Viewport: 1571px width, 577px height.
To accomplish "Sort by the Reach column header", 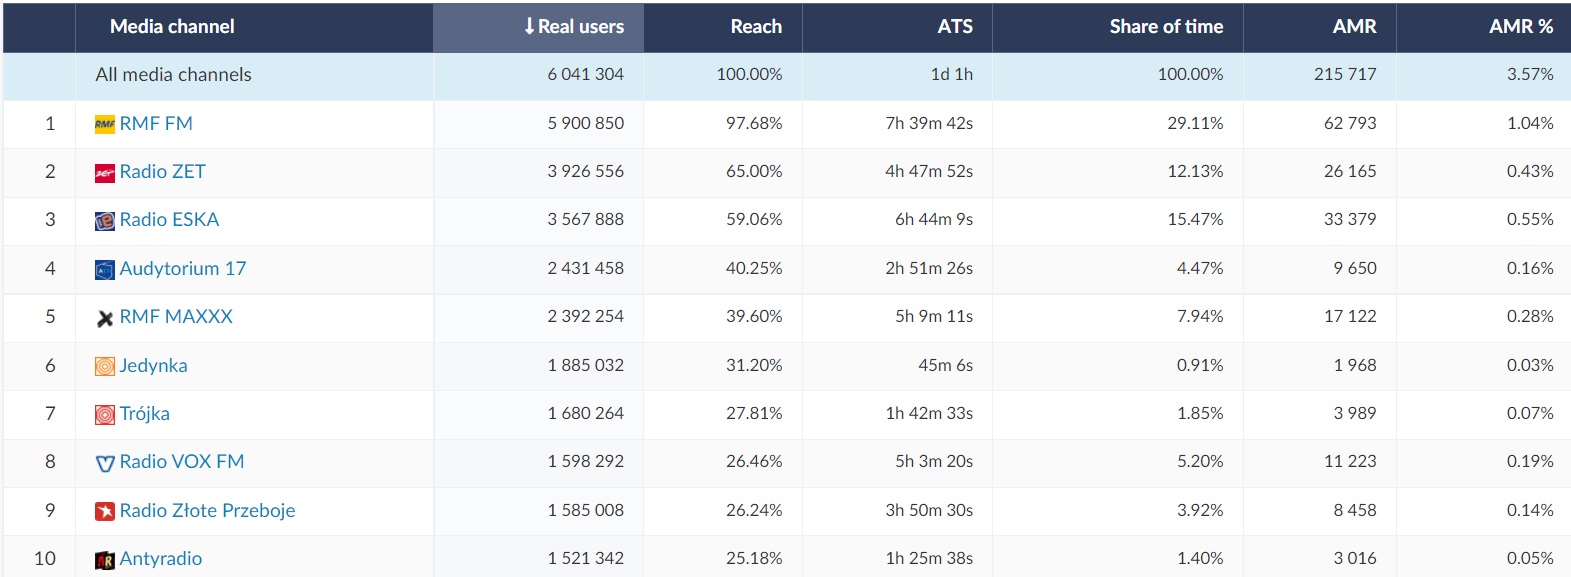I will tap(755, 27).
